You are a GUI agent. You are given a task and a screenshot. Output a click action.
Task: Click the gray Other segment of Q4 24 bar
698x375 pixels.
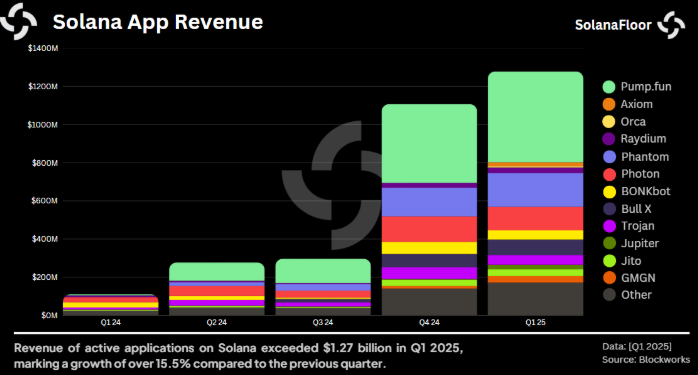pyautogui.click(x=429, y=302)
